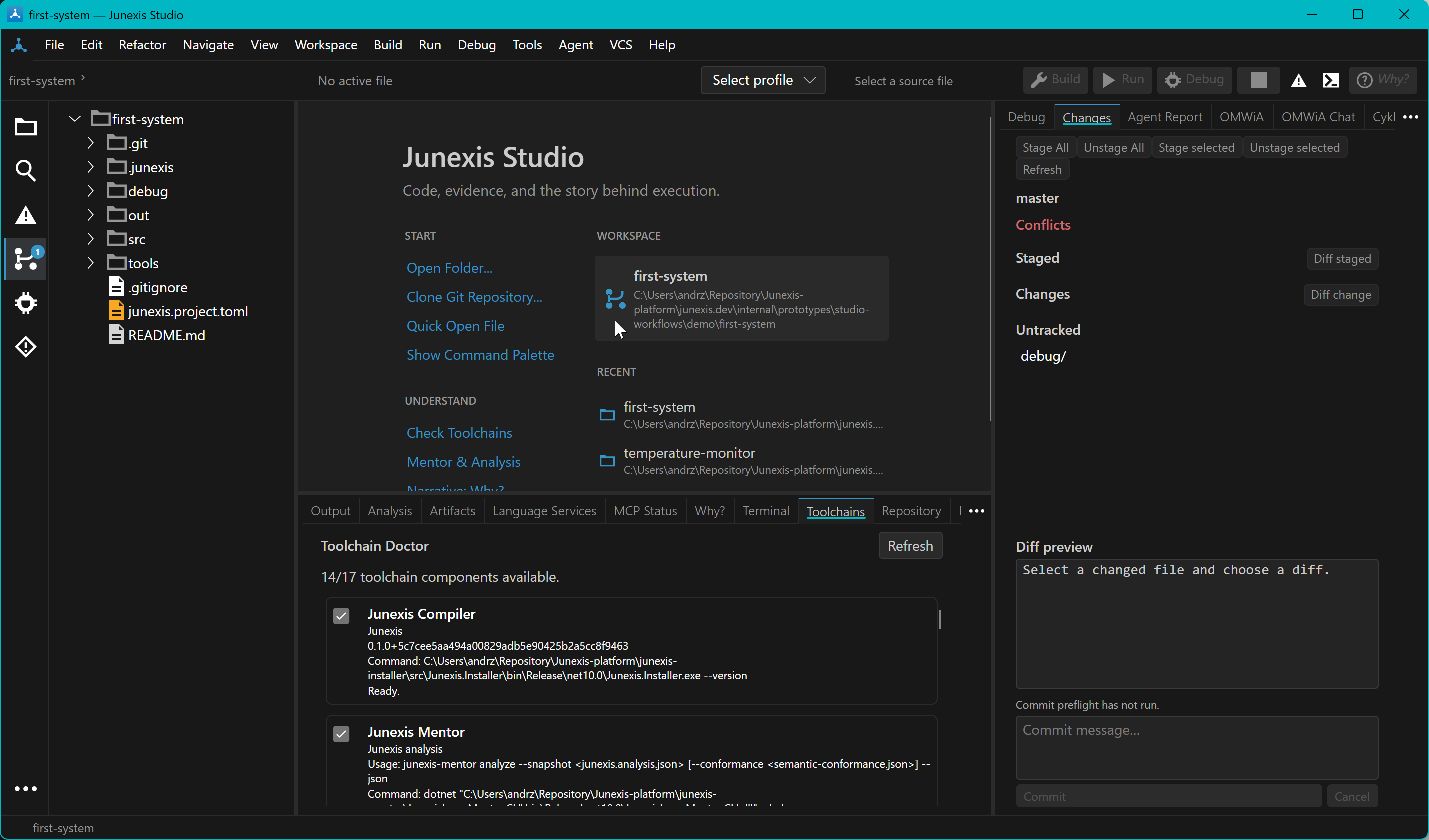Expand the .git folder
This screenshot has height=840, width=1429.
[x=91, y=143]
